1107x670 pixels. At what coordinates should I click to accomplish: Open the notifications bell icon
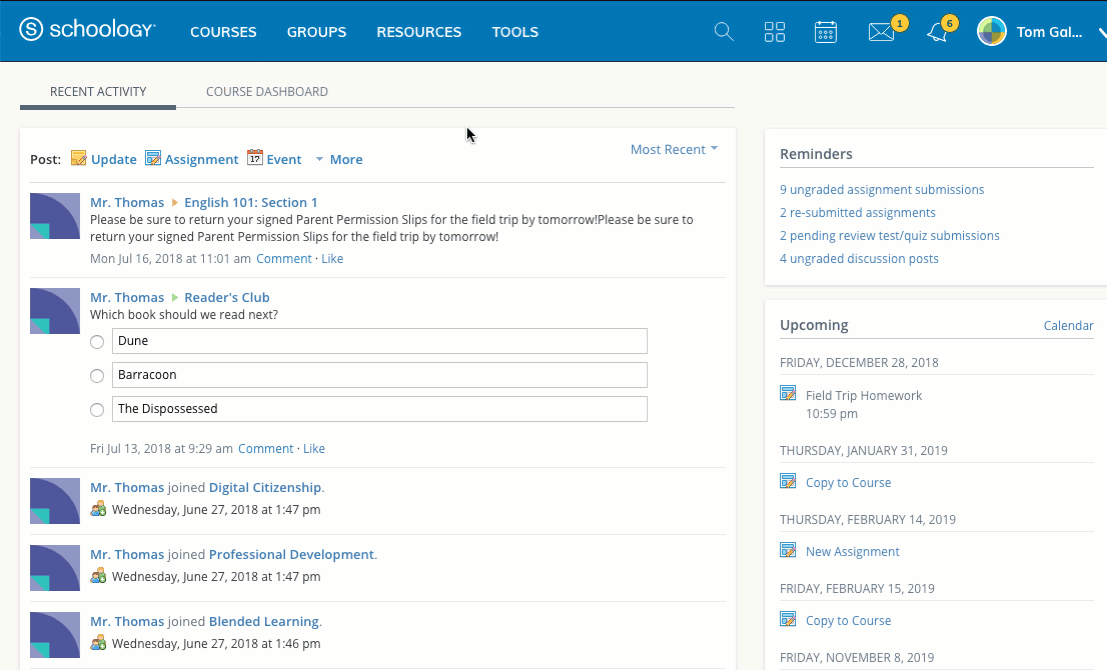(x=937, y=32)
